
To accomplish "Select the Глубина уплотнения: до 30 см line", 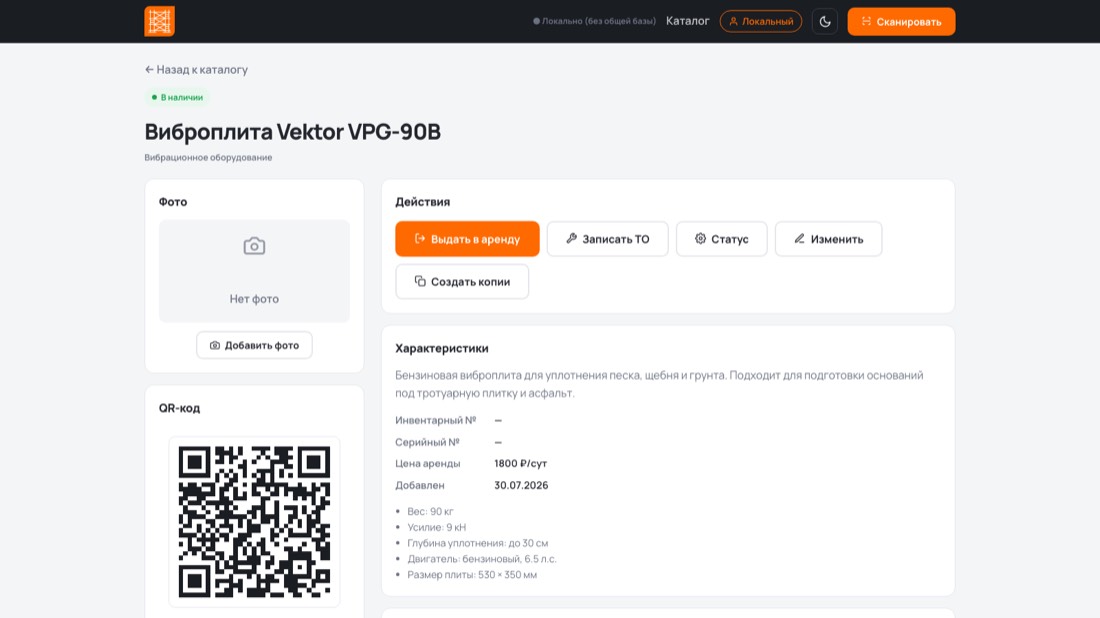I will point(478,543).
